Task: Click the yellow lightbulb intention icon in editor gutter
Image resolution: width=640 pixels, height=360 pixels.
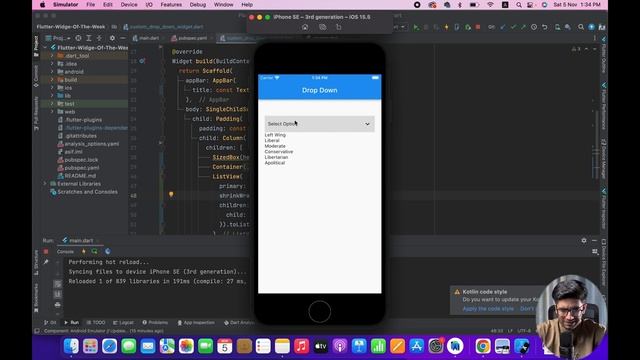Action: 171,195
